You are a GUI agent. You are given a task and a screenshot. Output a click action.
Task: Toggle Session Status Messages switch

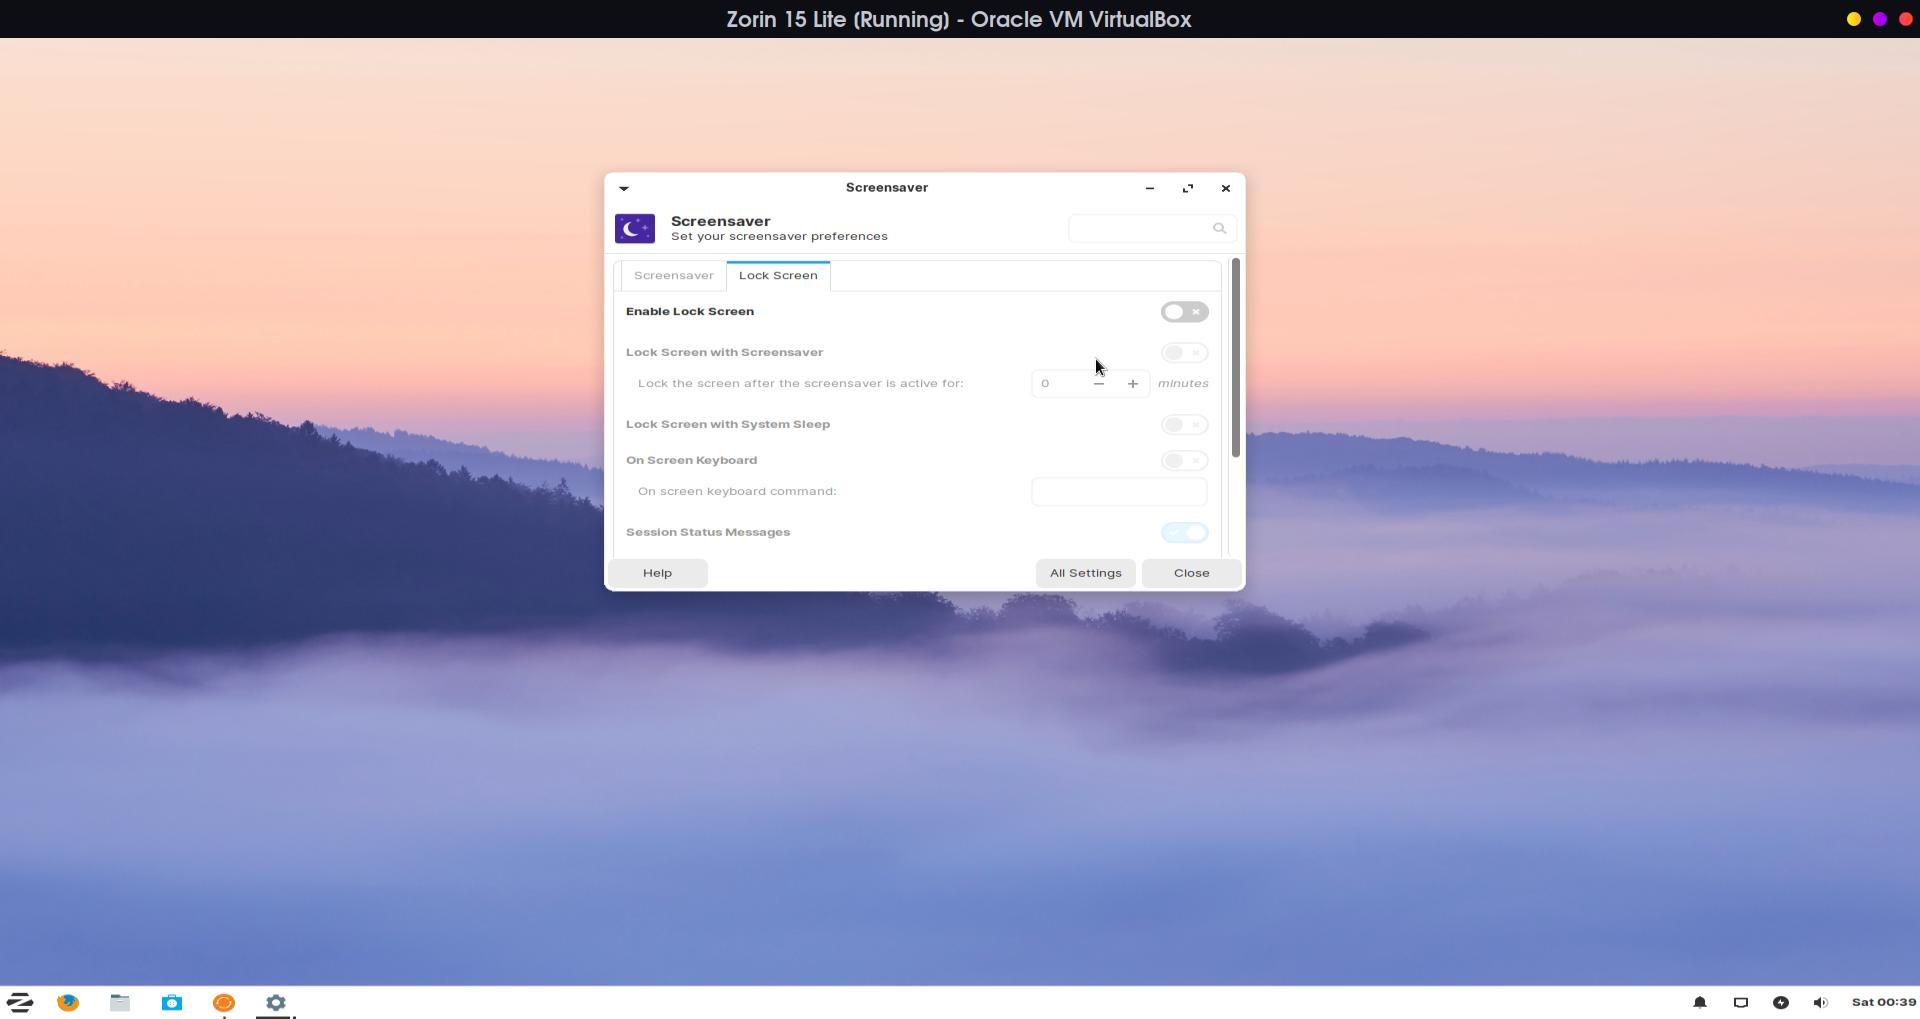[1184, 532]
